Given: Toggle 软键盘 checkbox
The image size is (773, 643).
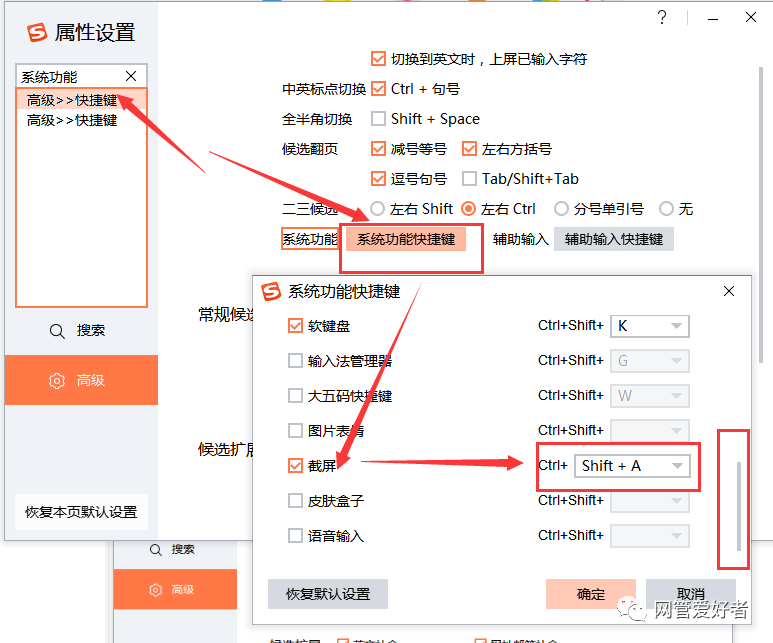Looking at the screenshot, I should 295,326.
